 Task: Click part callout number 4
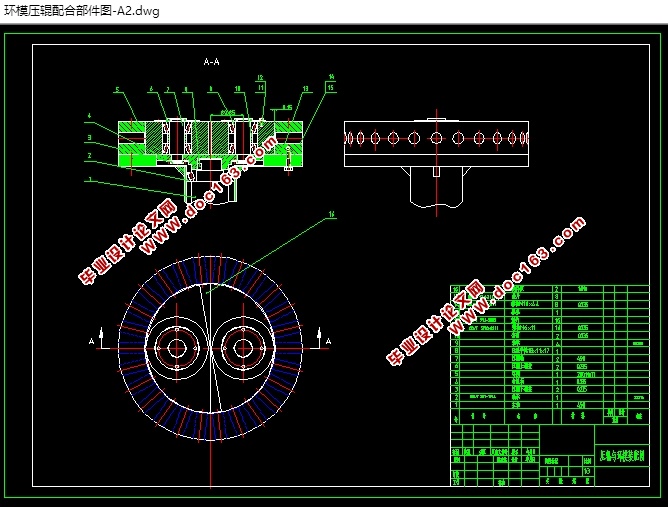point(89,115)
